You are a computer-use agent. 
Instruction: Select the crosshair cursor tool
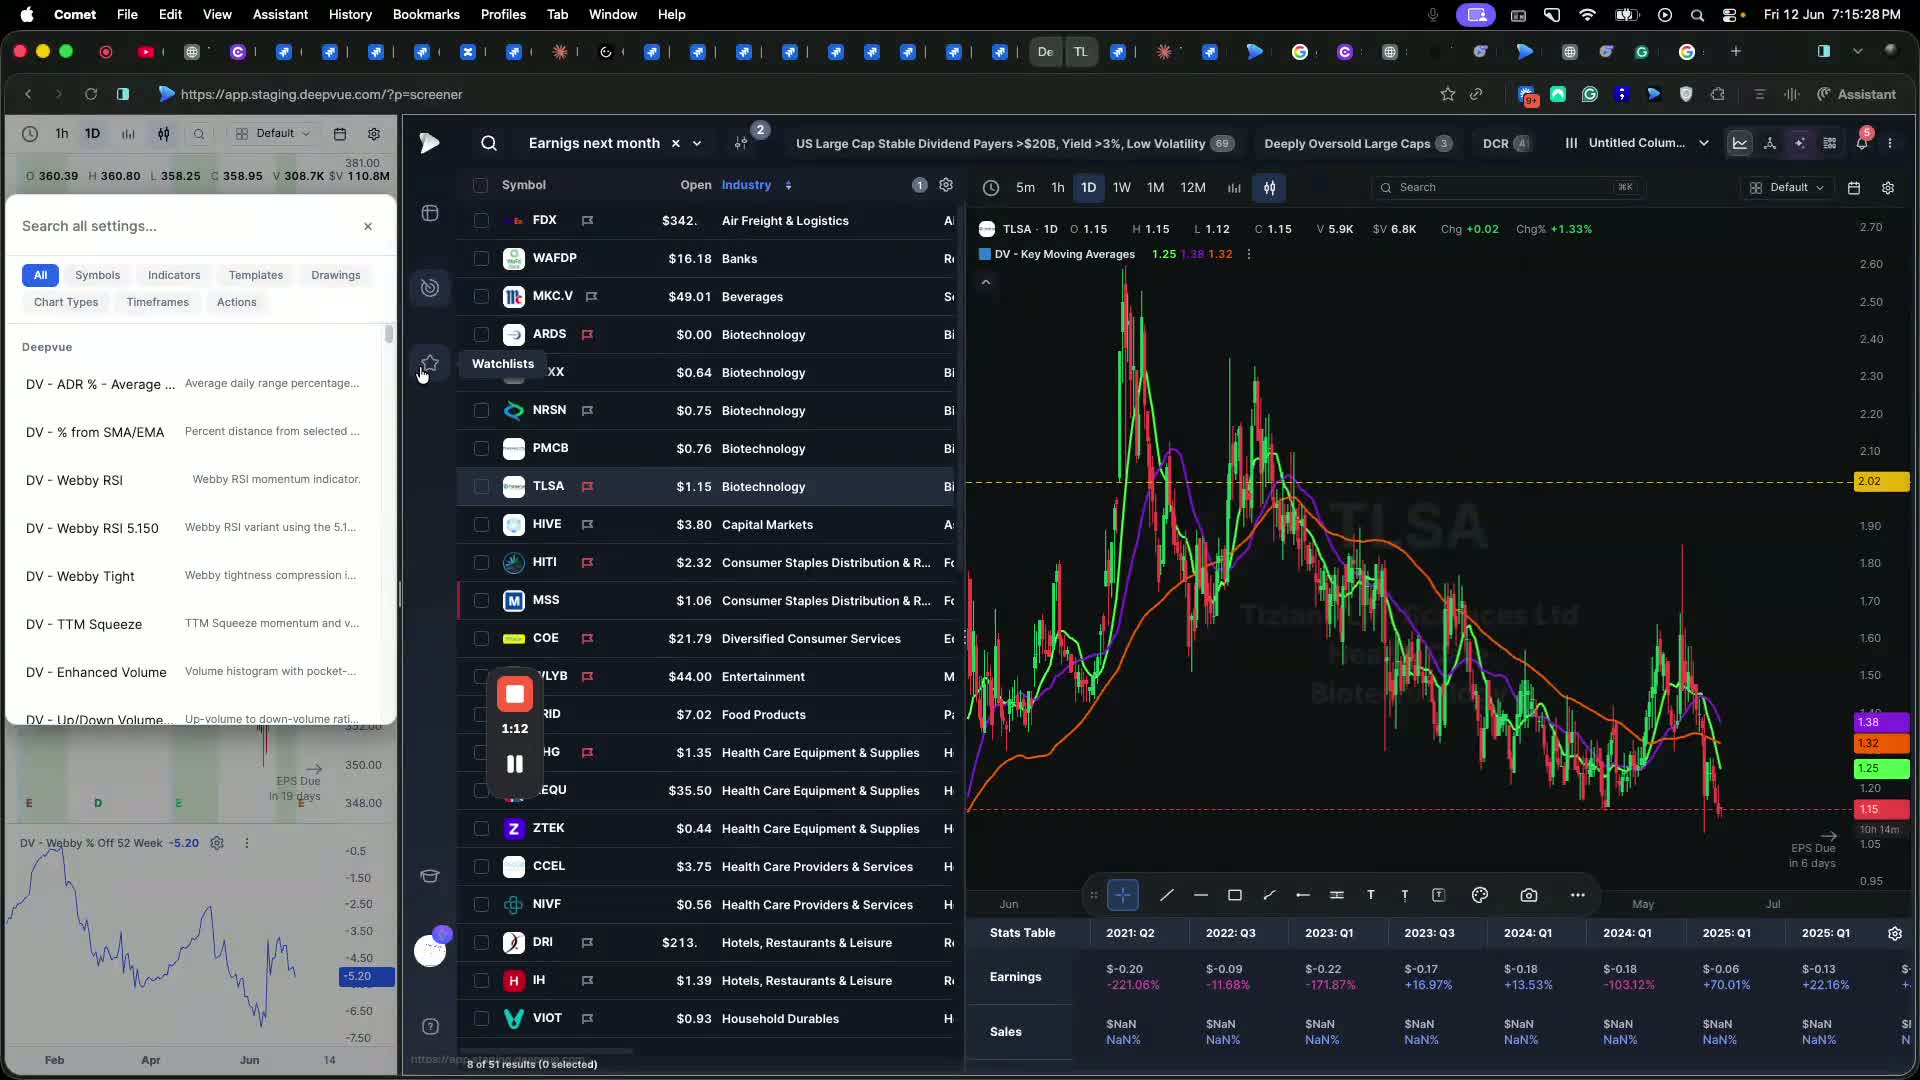[x=1123, y=895]
